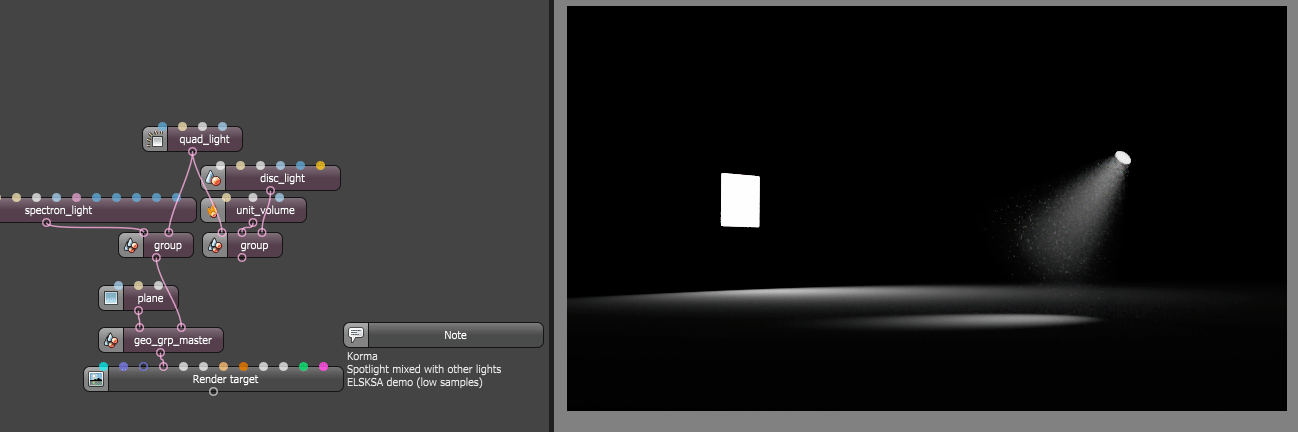Click the plane node's output pin

tap(138, 310)
